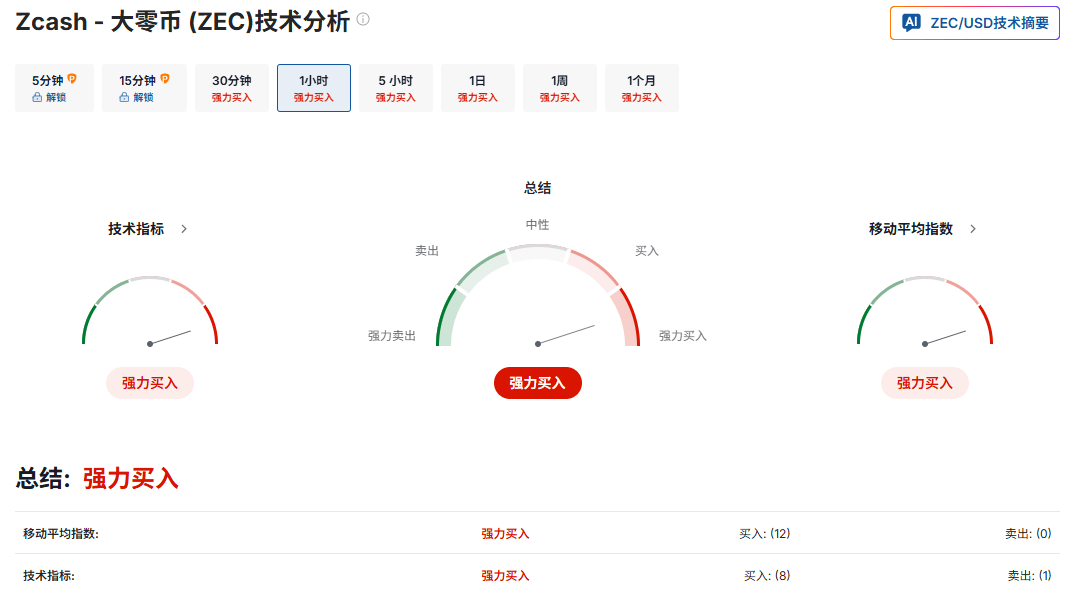This screenshot has width=1070, height=589.
Task: Click the 卖出: (0) cell
Action: (x=1028, y=534)
